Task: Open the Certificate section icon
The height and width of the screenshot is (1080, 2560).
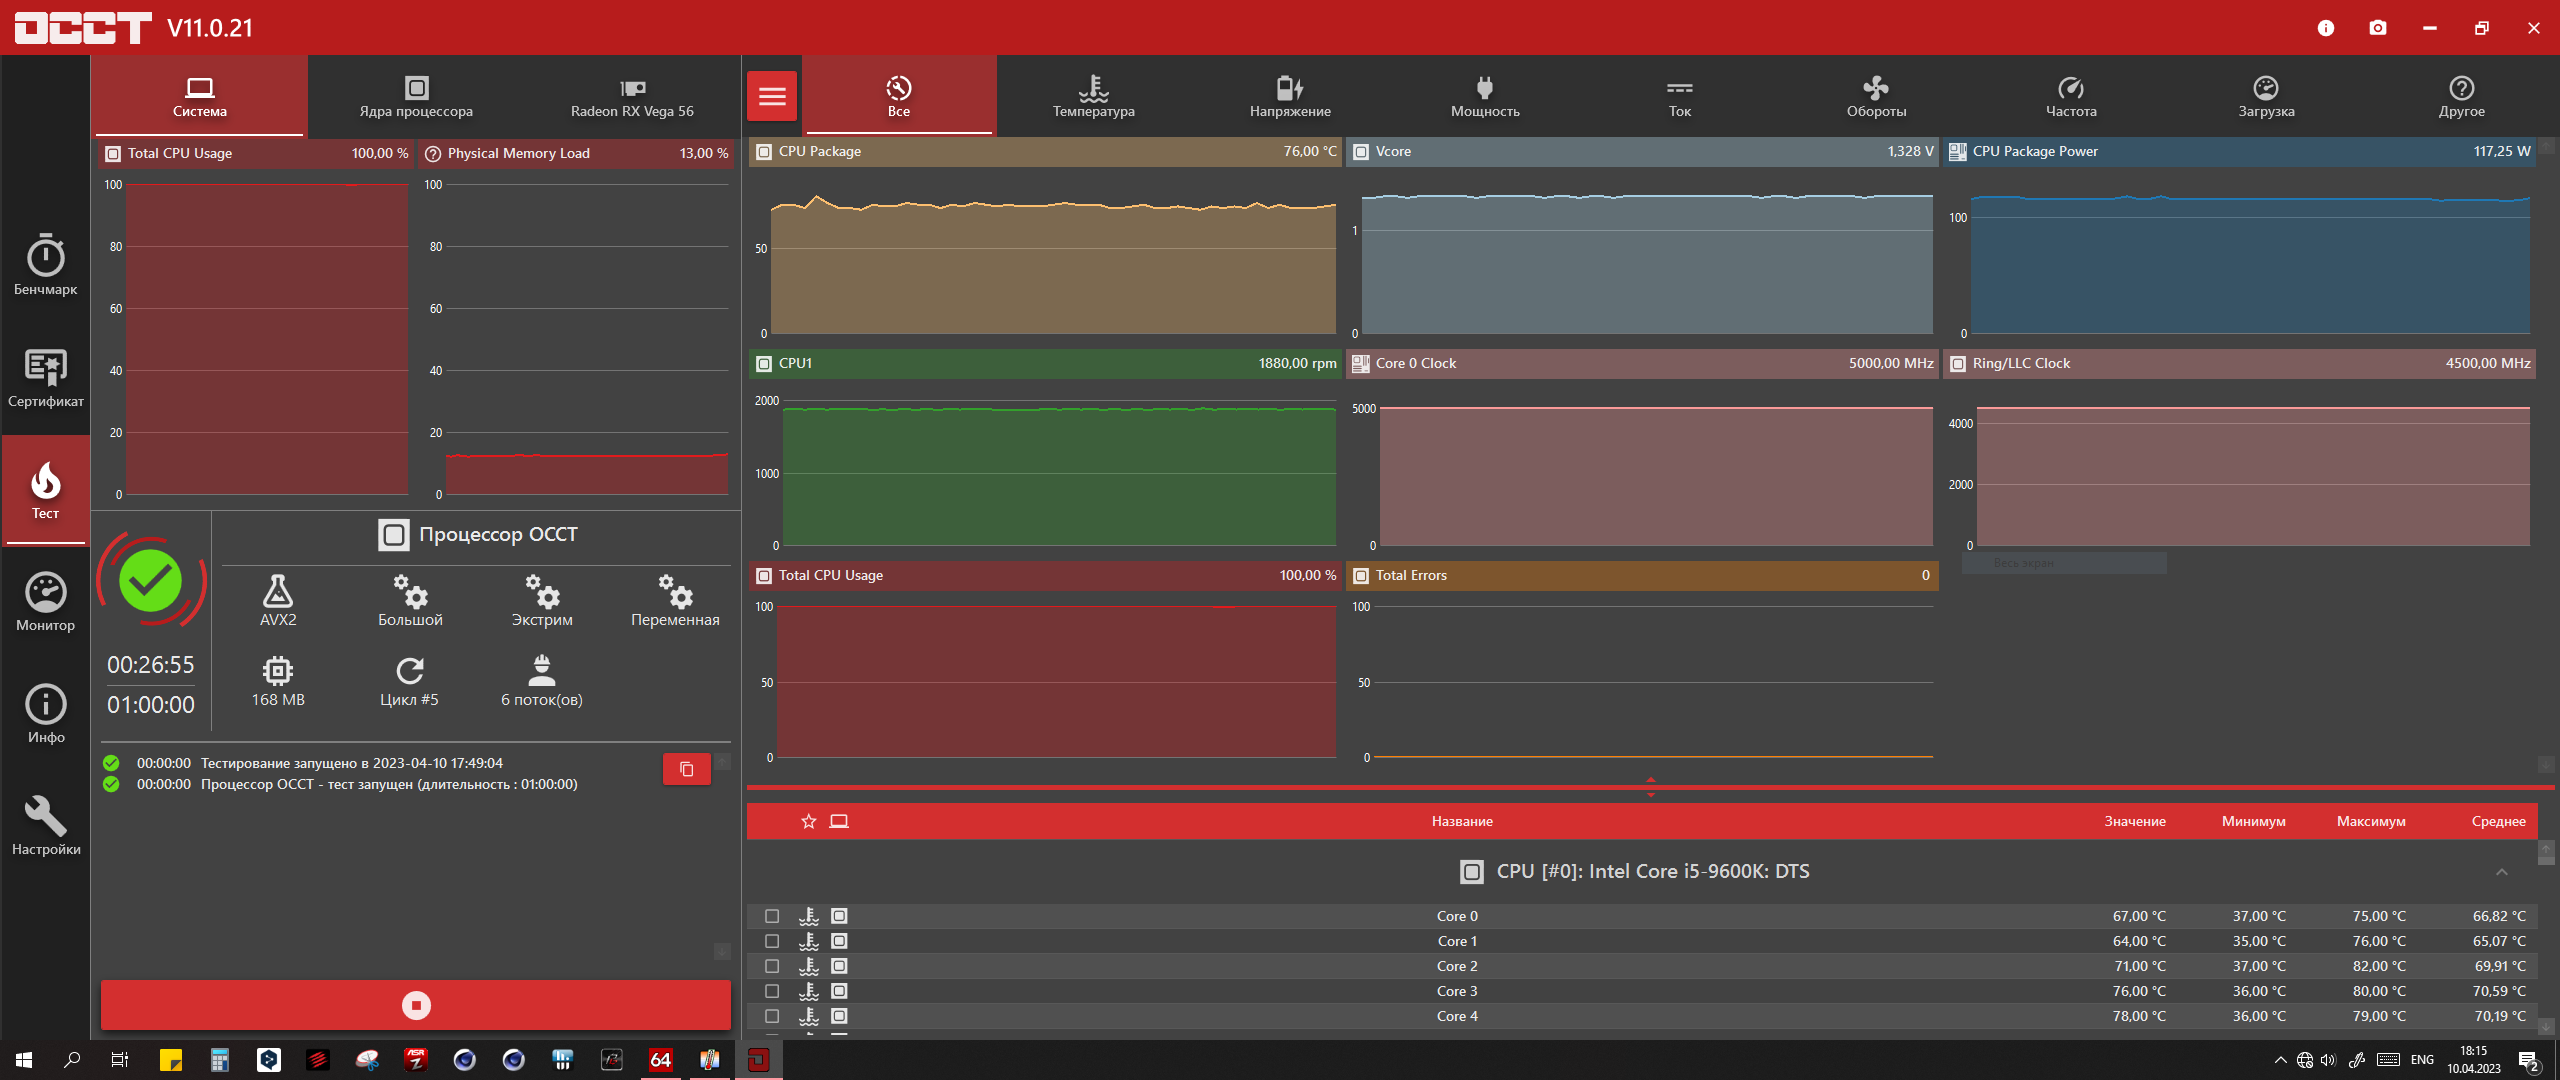Action: 45,377
